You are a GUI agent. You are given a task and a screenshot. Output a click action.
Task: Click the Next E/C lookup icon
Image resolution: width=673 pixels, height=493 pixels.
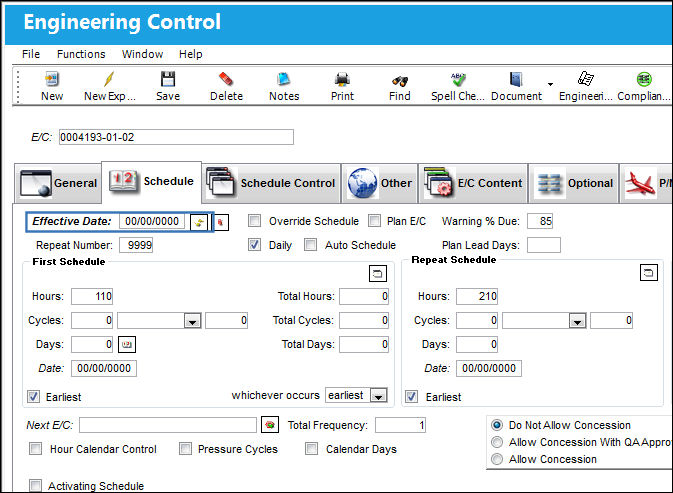click(x=270, y=425)
